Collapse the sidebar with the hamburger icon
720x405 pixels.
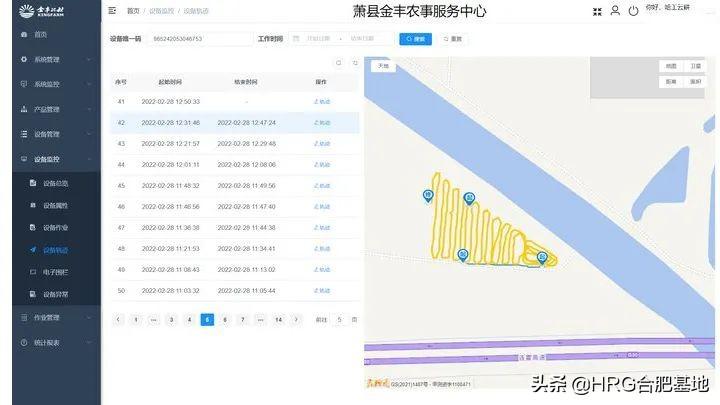point(112,11)
